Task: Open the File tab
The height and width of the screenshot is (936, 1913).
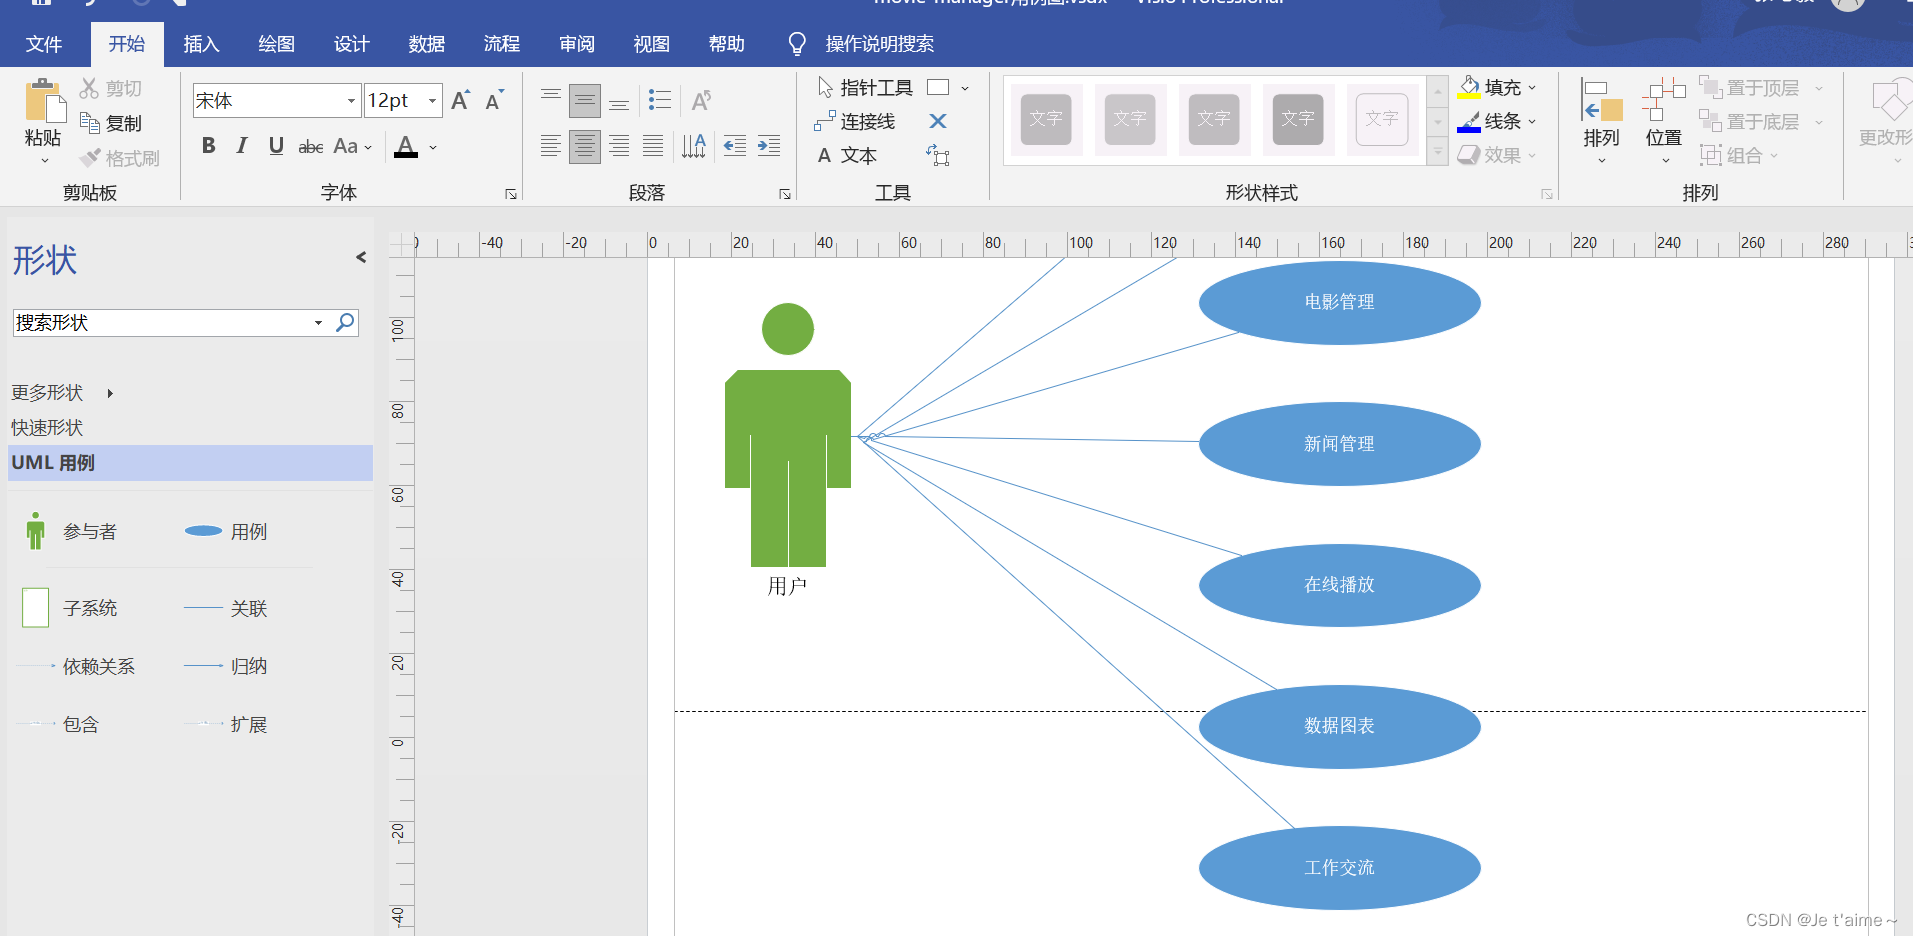Action: 43,44
